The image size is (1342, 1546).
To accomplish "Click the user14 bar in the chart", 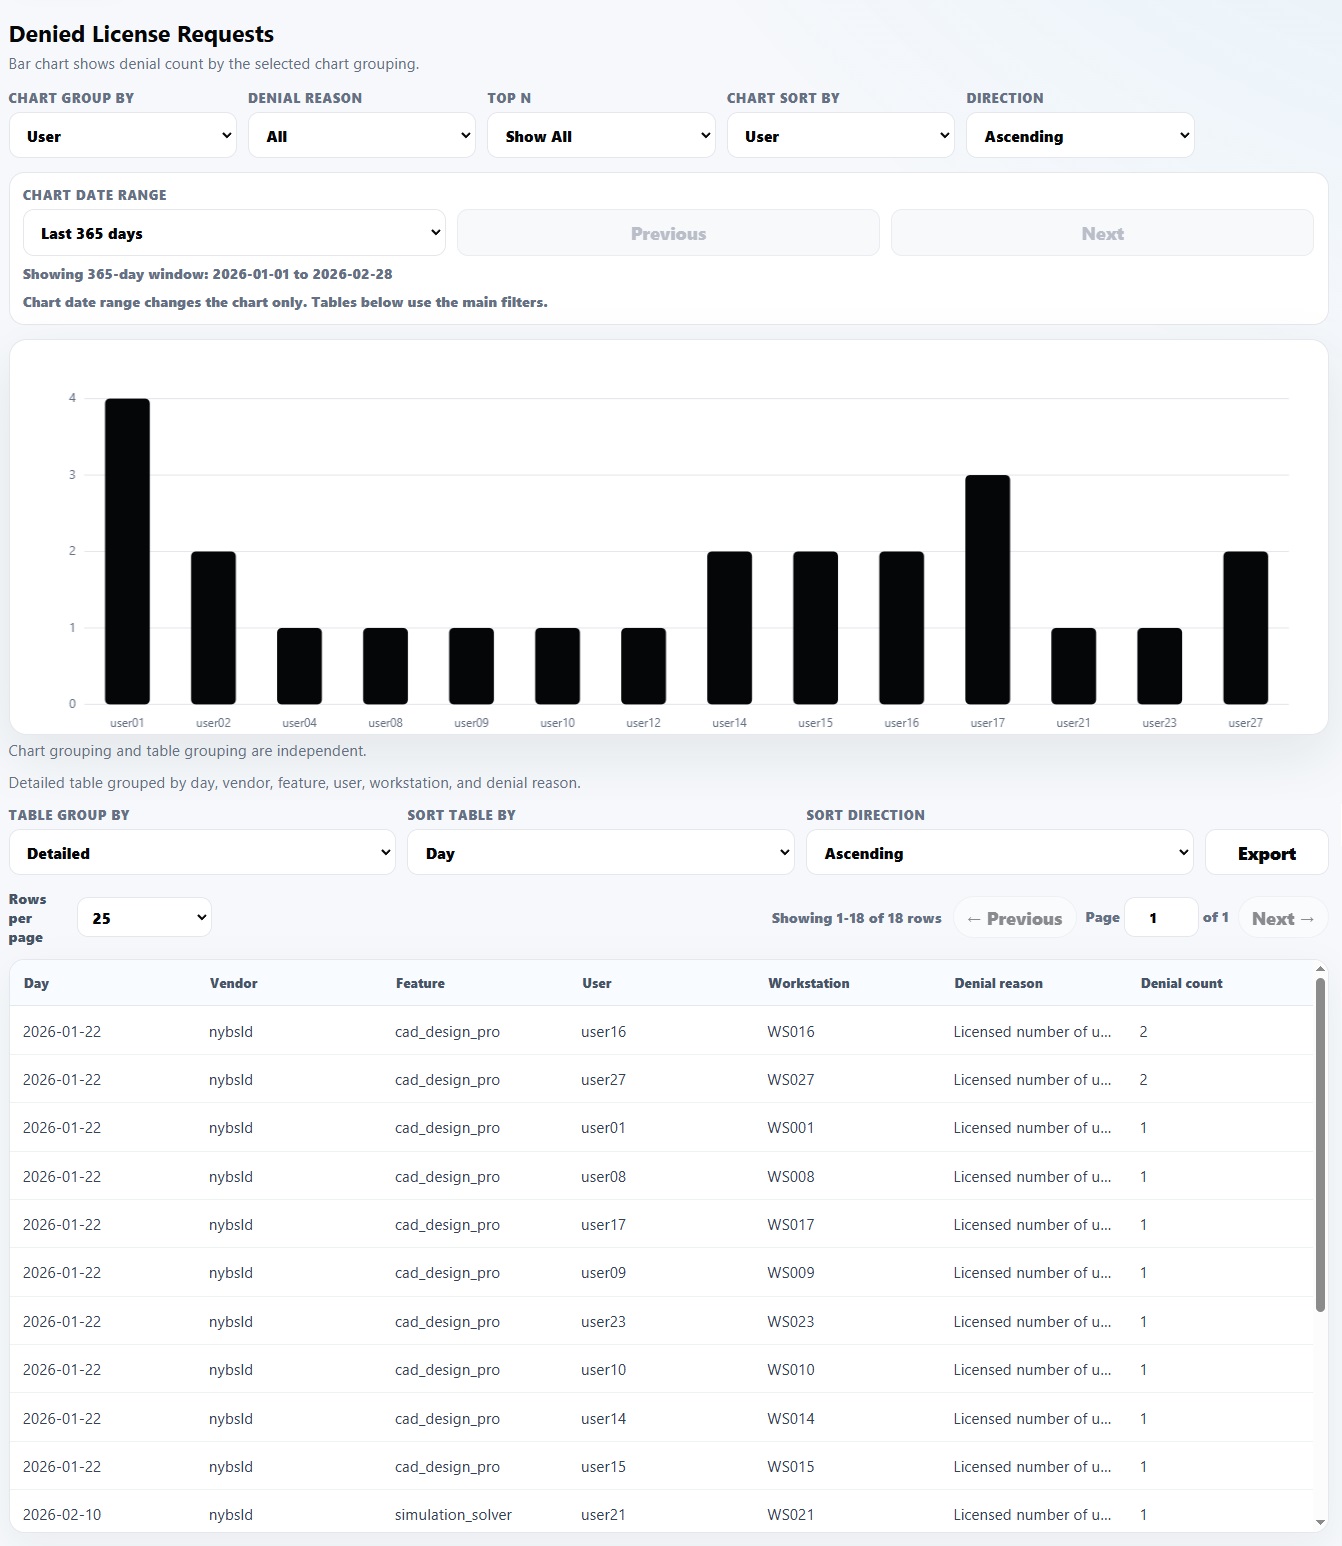I will pos(729,627).
